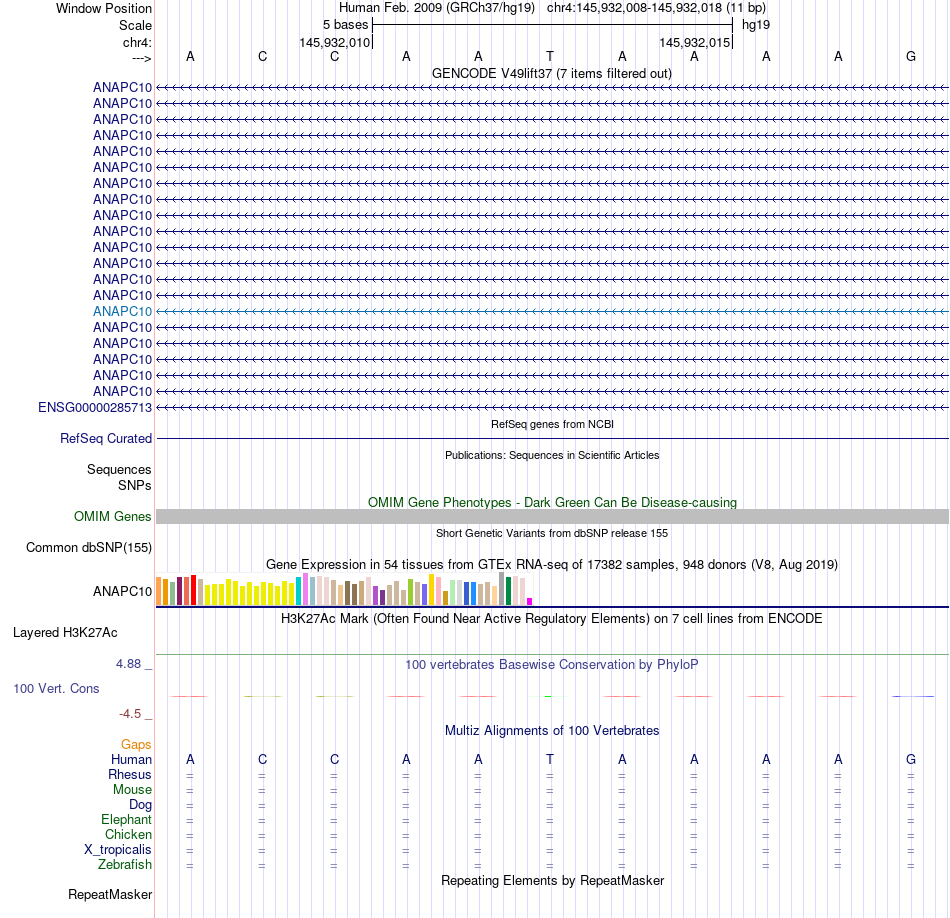
Task: Click the 'Layered H3K27Ac' track label
Action: tap(65, 633)
